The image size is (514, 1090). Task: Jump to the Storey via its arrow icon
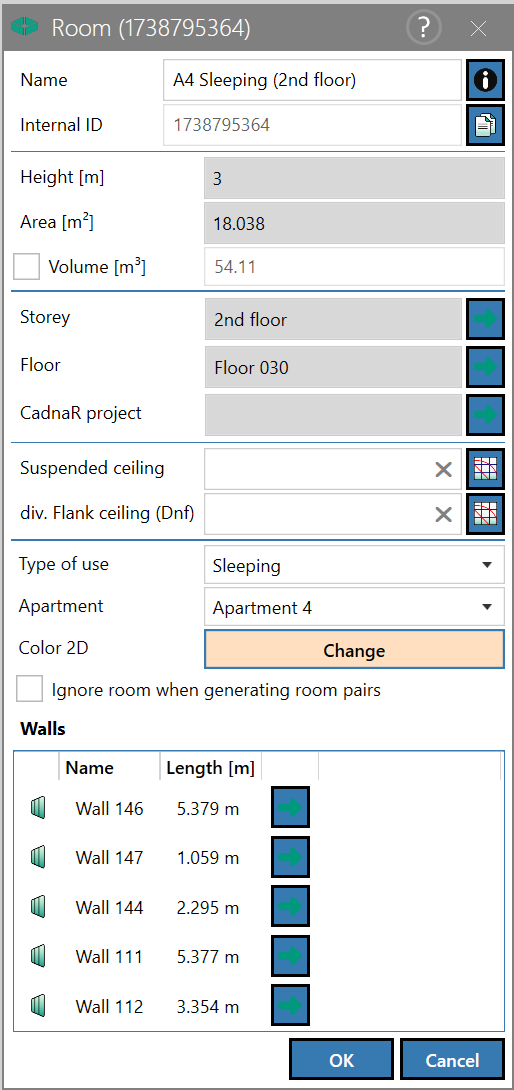(485, 319)
